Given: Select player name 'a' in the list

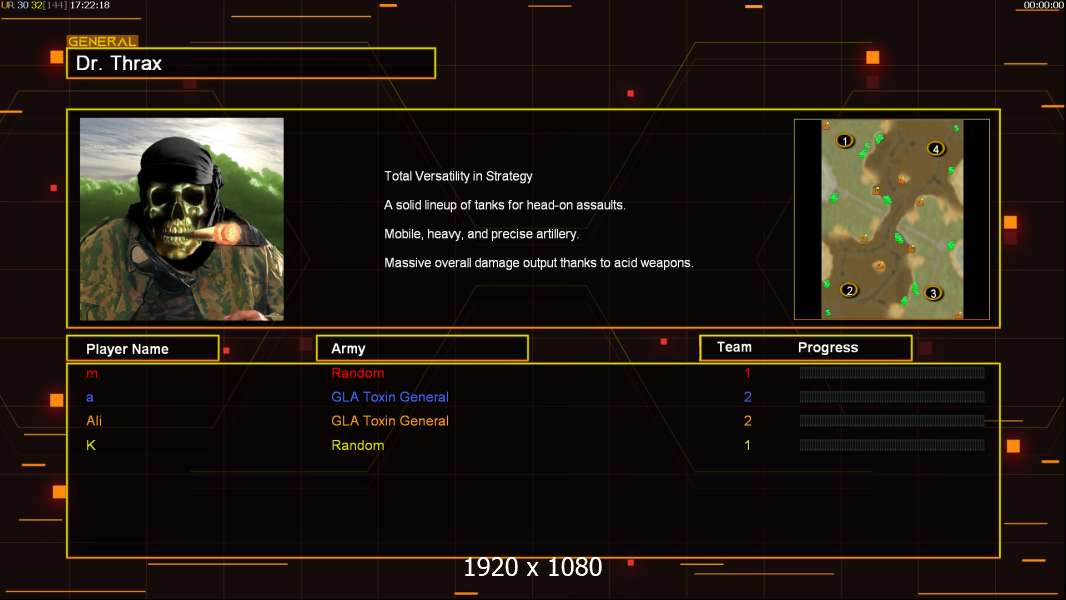Looking at the screenshot, I should point(90,397).
